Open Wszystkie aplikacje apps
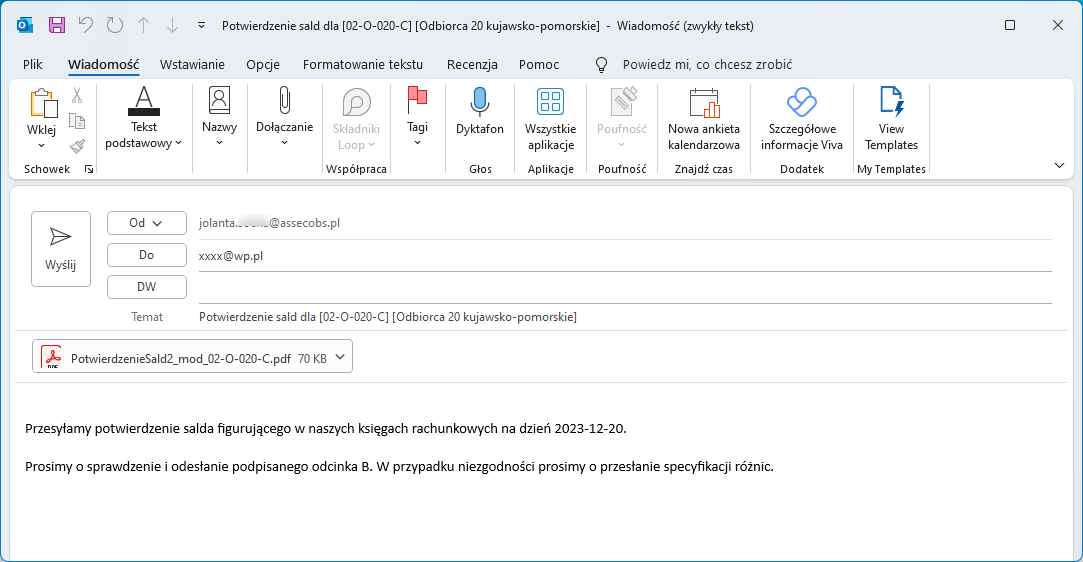The width and height of the screenshot is (1083, 562). click(550, 118)
